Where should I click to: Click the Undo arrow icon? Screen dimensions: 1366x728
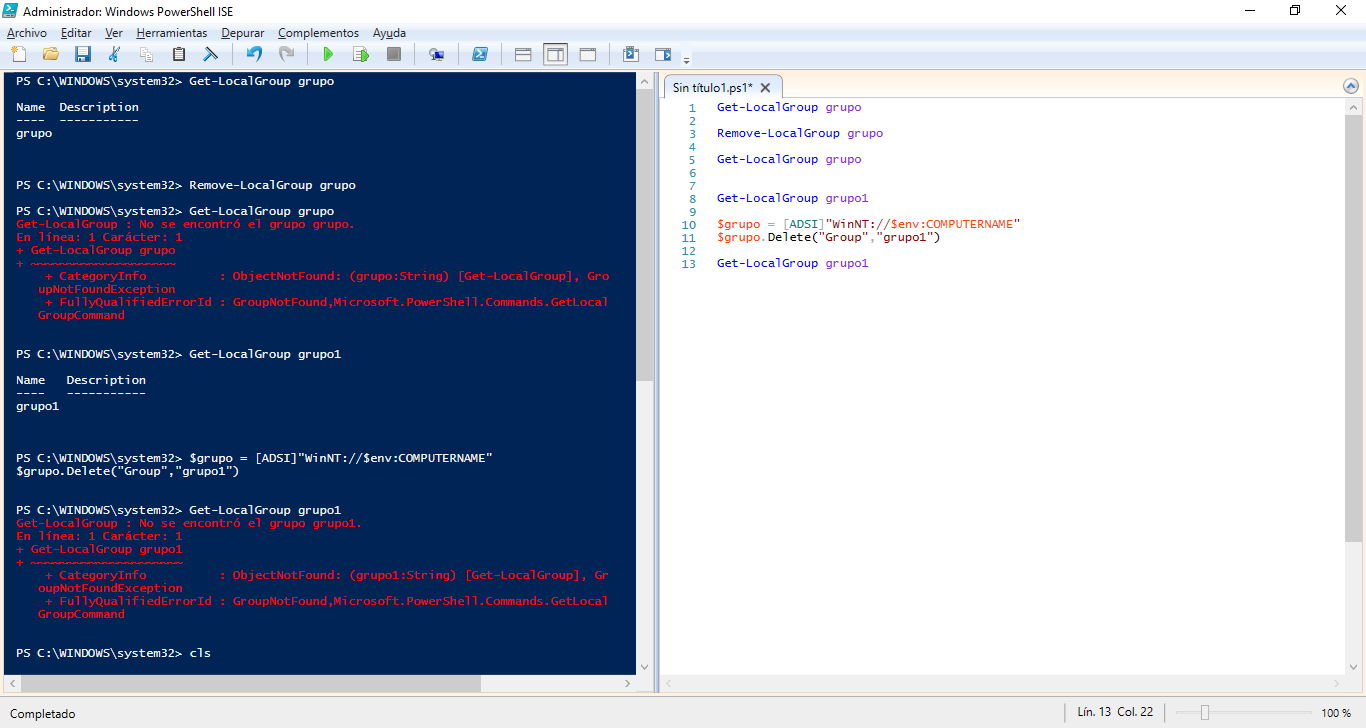tap(254, 54)
